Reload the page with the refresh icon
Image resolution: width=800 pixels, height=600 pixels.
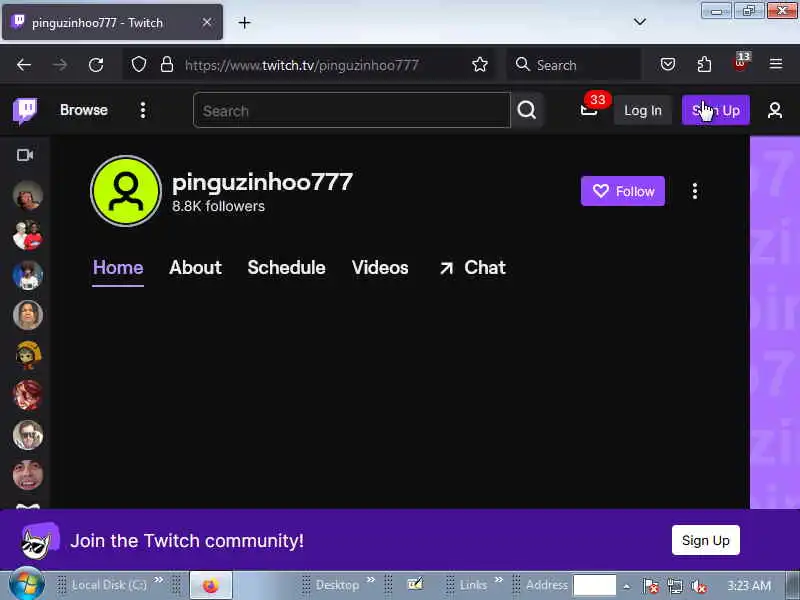[96, 65]
